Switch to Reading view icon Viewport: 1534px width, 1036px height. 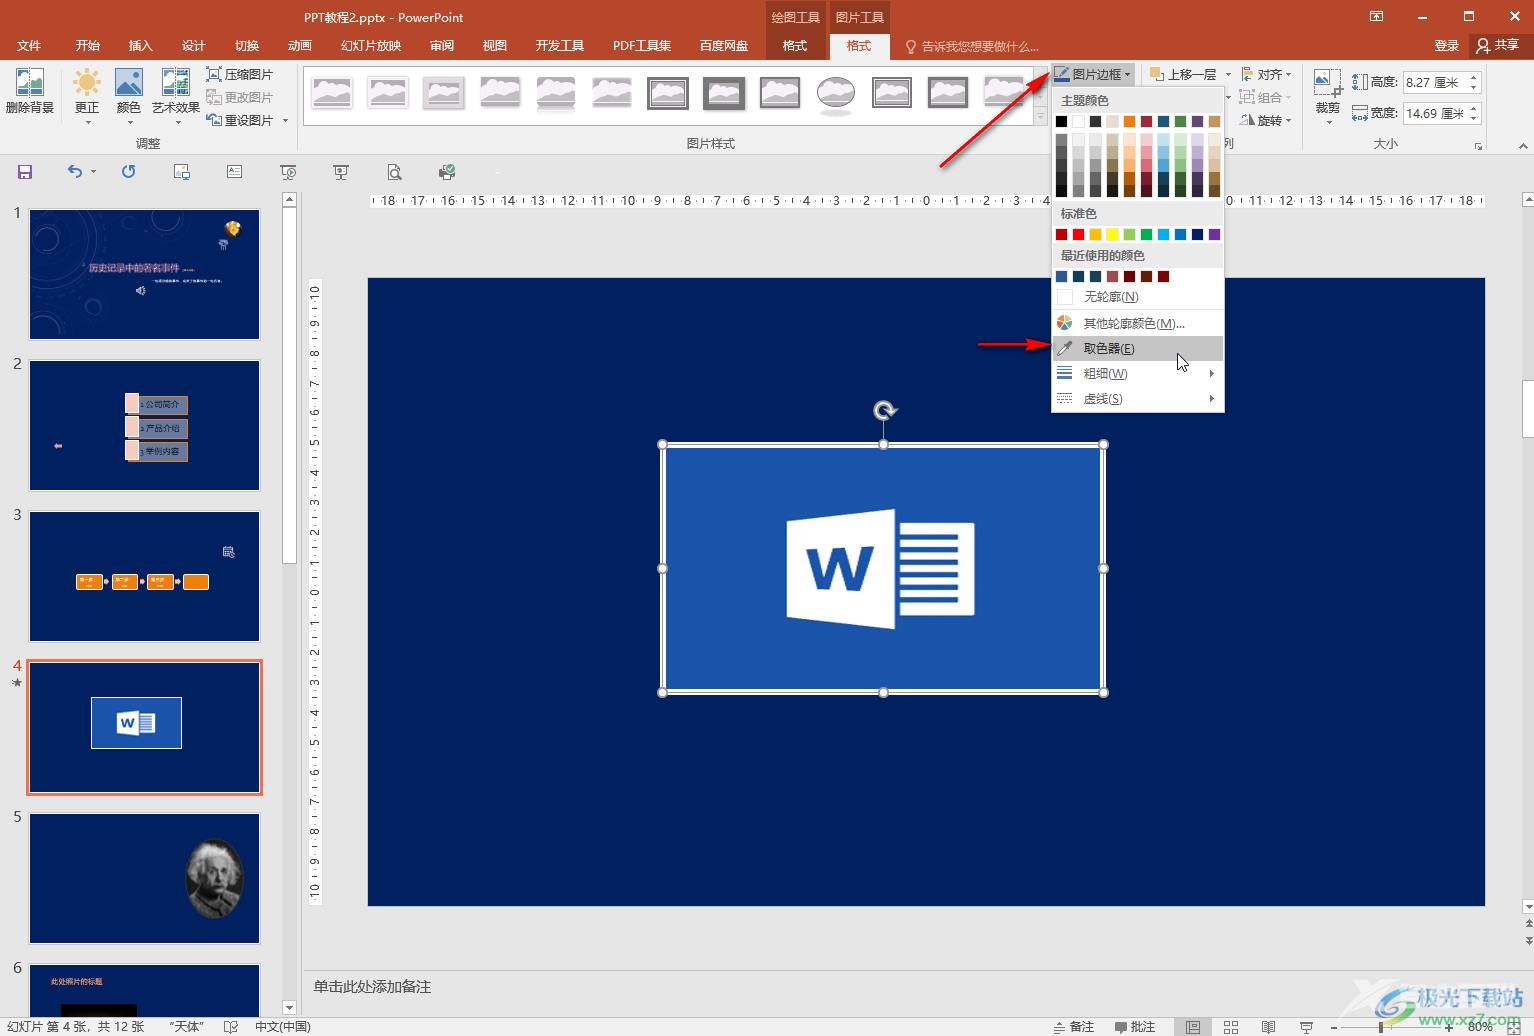click(1268, 1026)
